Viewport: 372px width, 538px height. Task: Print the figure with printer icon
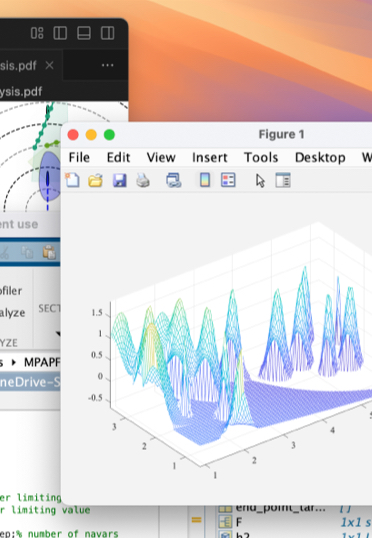[143, 180]
